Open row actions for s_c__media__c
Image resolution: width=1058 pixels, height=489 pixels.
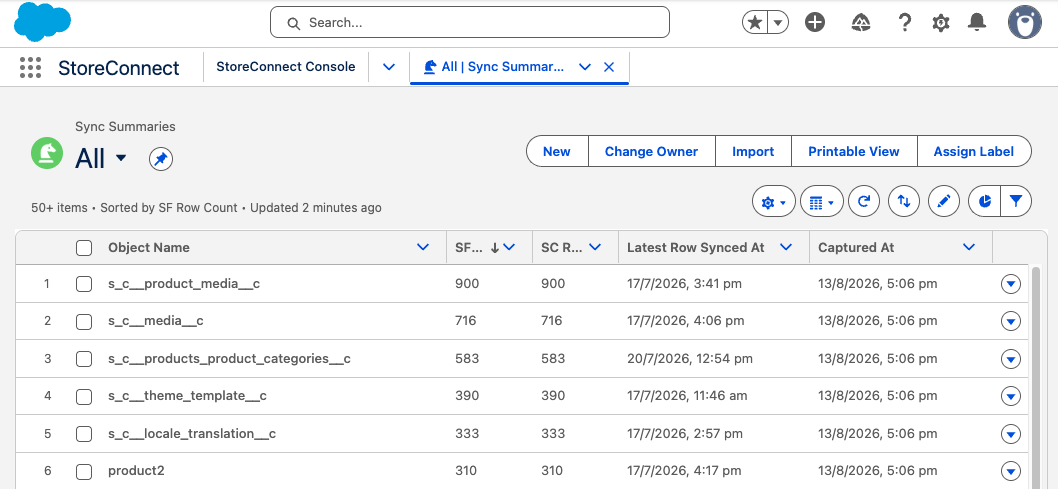(1010, 322)
